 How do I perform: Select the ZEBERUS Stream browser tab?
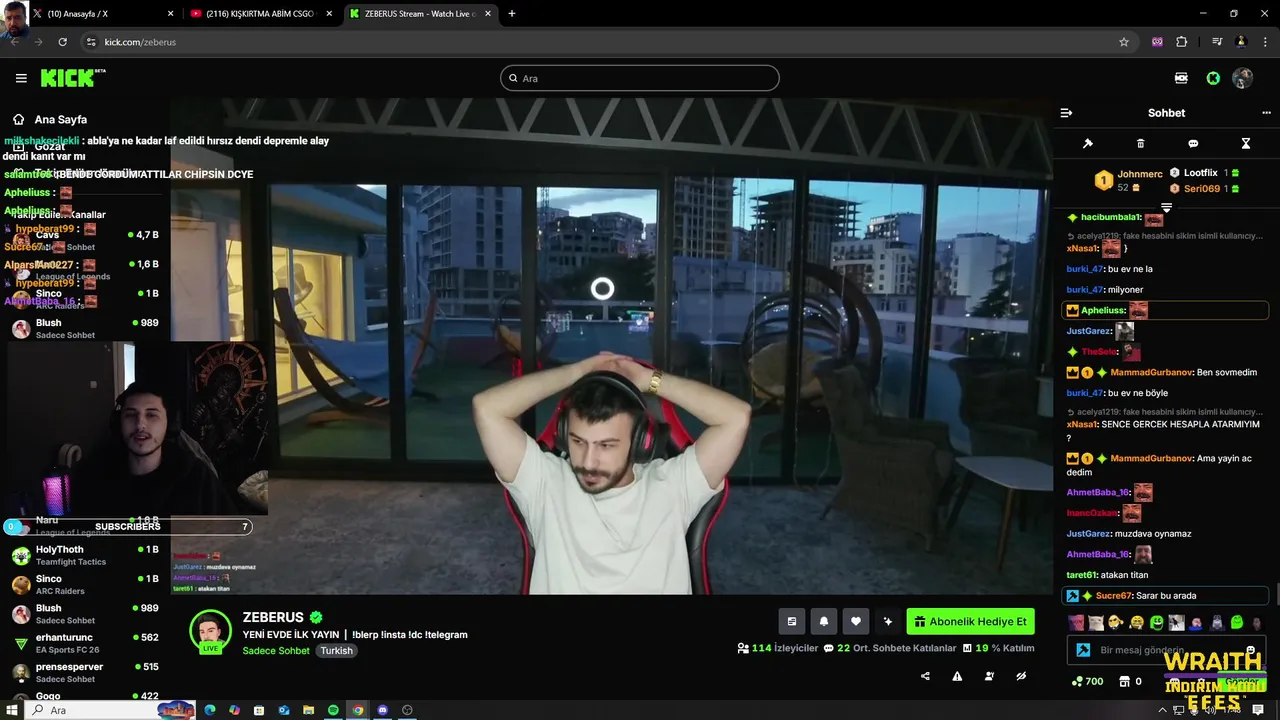420,14
